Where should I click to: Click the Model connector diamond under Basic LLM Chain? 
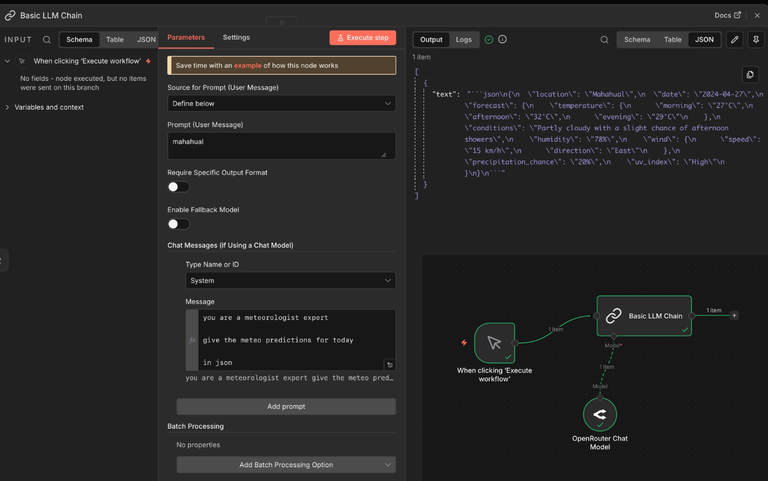[x=613, y=337]
